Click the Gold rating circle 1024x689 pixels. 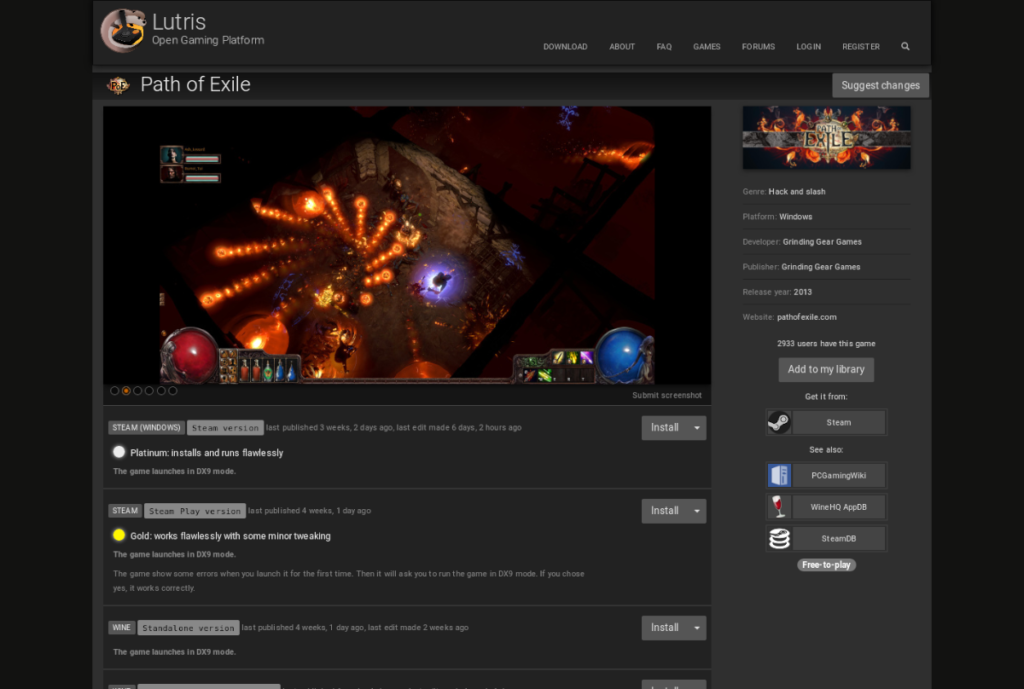[x=118, y=535]
